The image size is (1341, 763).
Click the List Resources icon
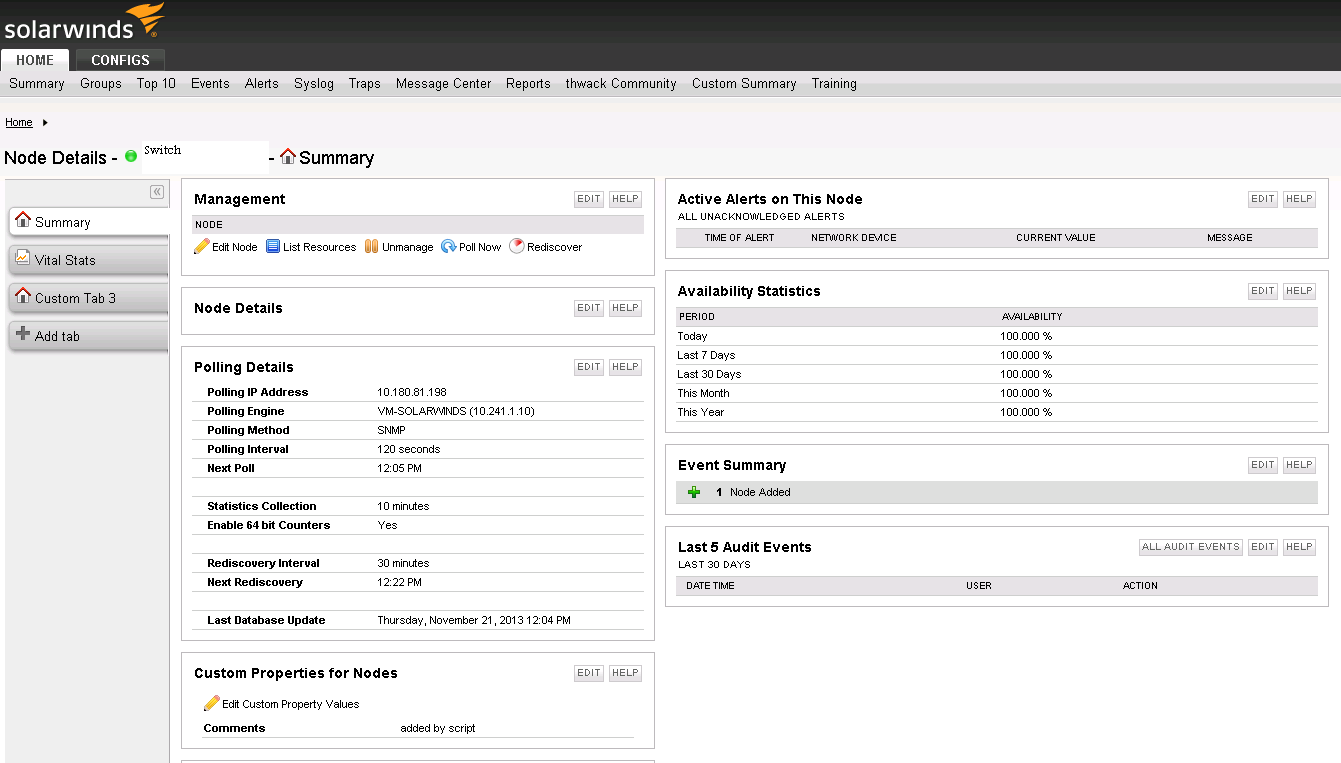(273, 247)
